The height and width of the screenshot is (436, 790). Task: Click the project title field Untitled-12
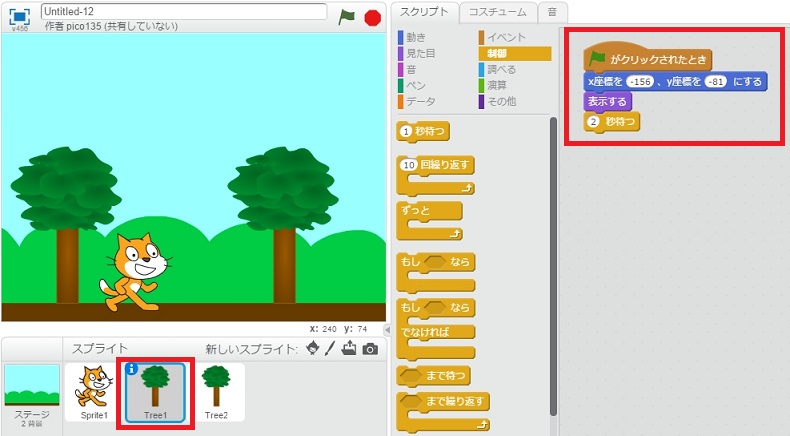(184, 12)
